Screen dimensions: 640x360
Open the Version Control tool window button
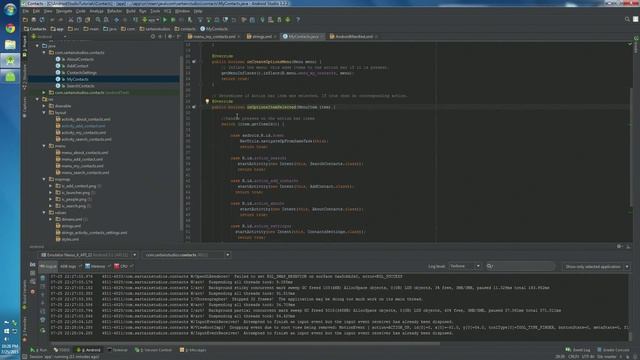pos(153,350)
